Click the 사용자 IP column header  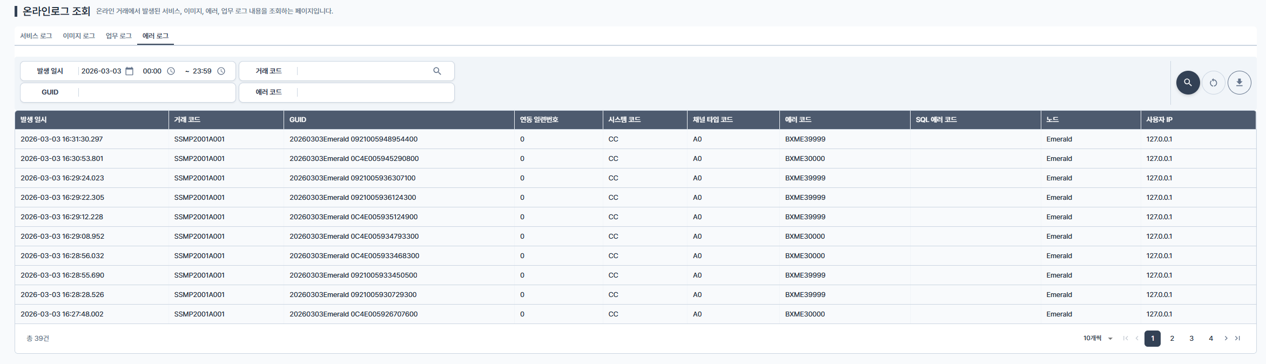(x=1199, y=120)
